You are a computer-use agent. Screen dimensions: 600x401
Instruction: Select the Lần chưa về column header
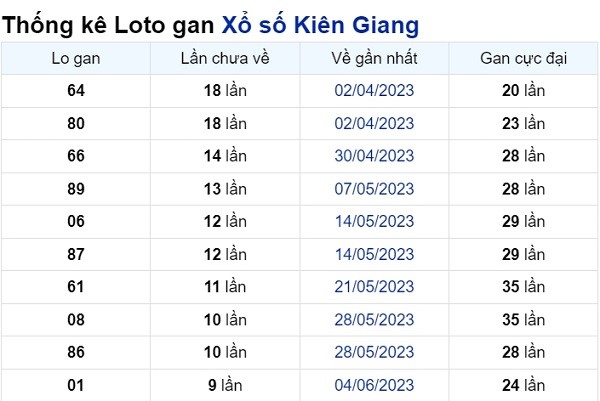tap(225, 59)
